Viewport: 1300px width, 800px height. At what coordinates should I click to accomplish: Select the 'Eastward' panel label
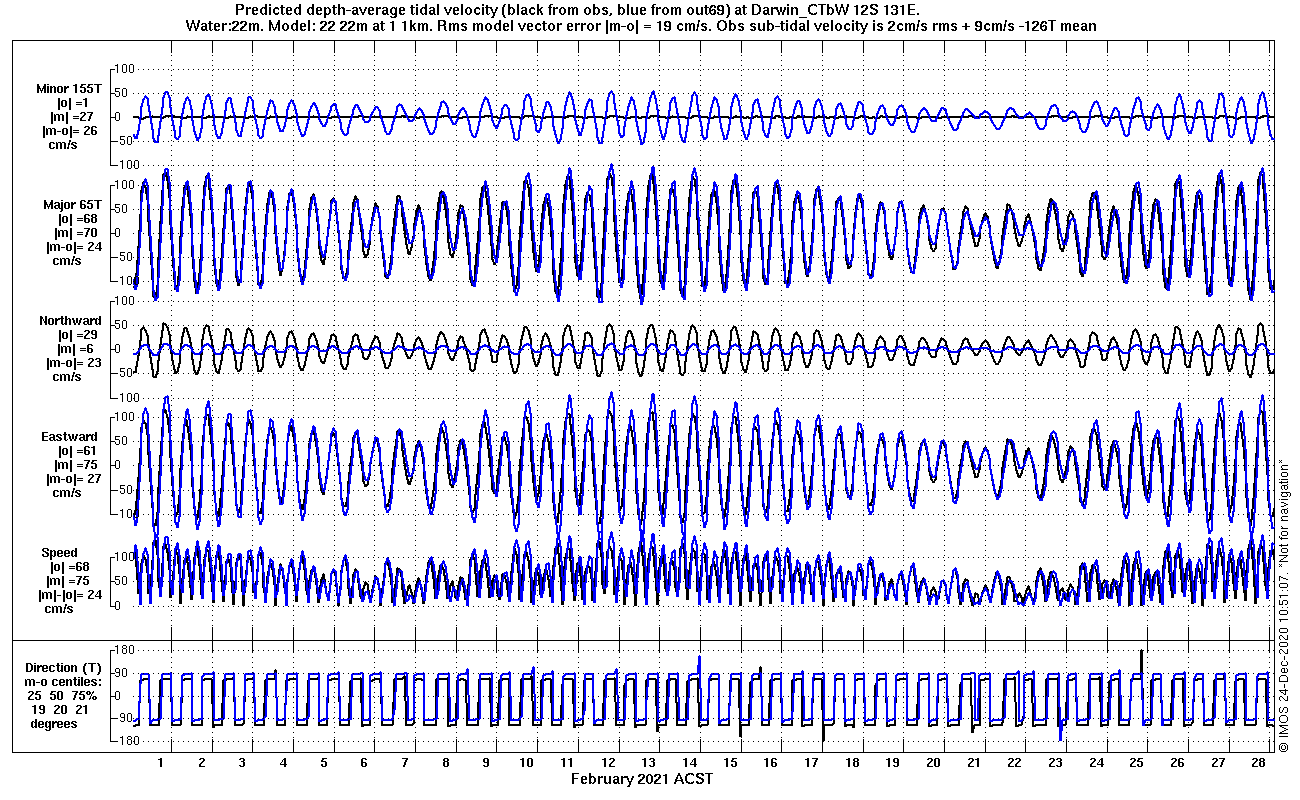69,437
